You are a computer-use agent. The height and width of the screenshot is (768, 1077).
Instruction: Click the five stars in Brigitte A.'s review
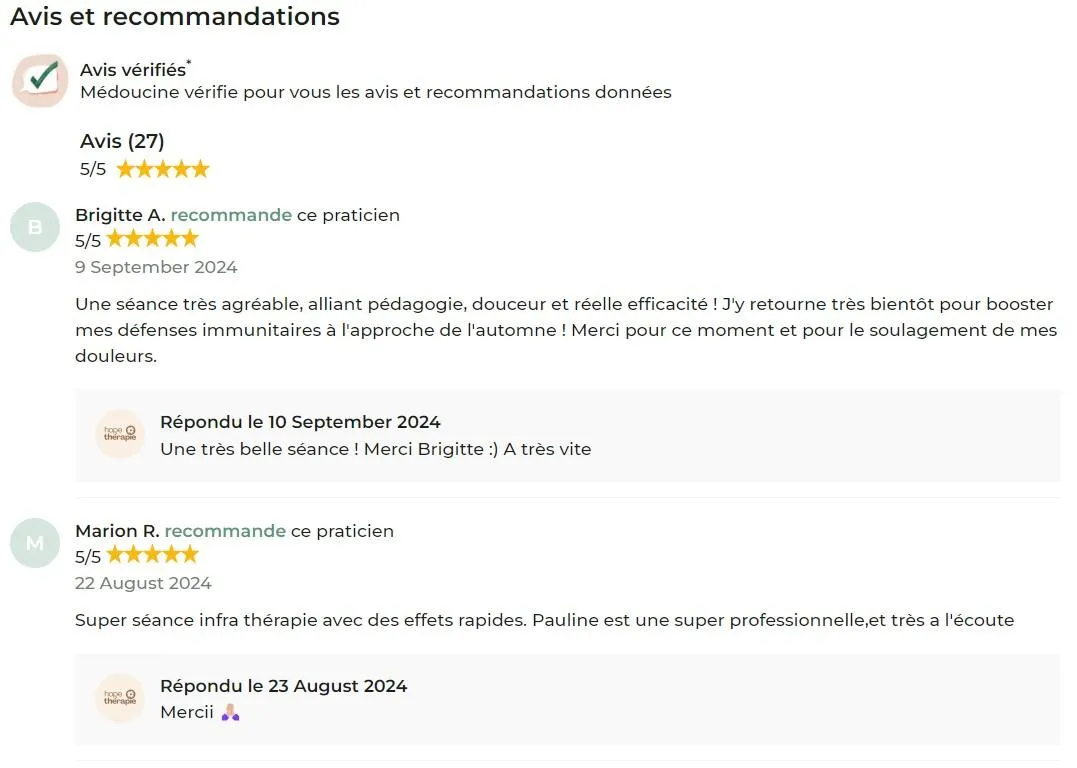152,239
